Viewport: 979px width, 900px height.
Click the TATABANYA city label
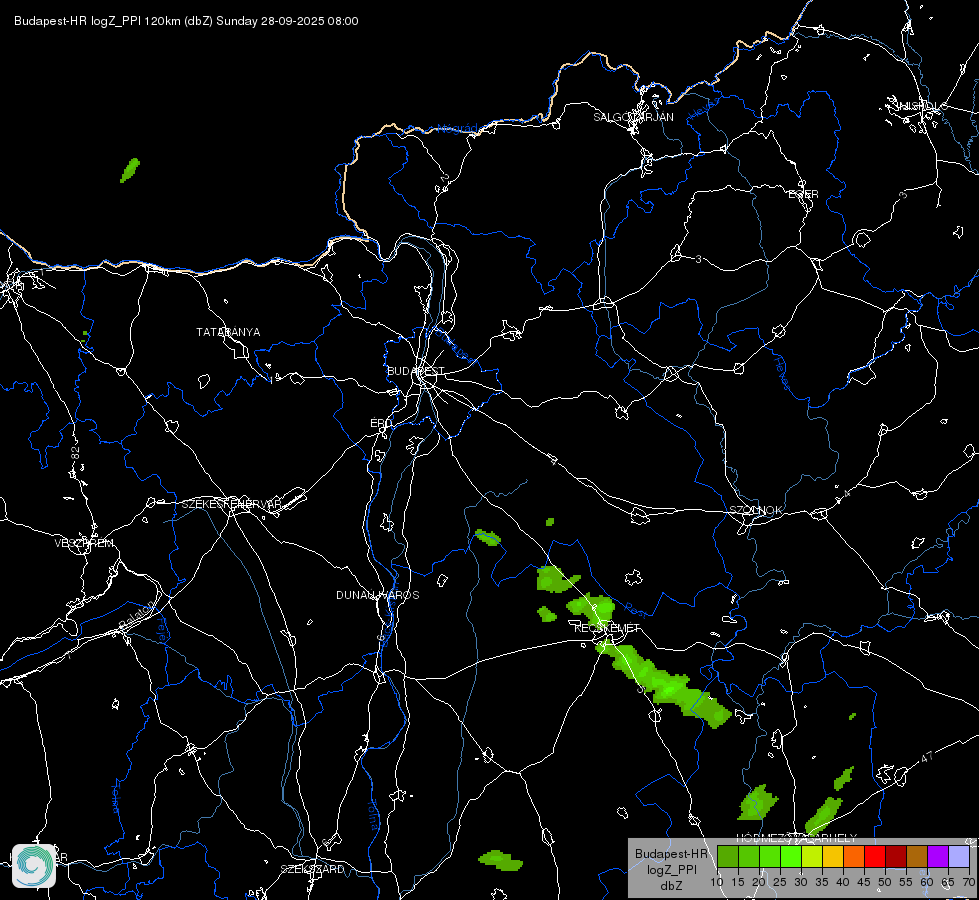tap(228, 332)
